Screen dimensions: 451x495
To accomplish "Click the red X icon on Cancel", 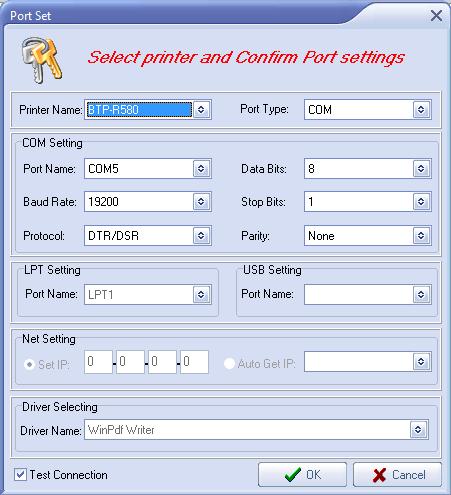I will [x=379, y=475].
